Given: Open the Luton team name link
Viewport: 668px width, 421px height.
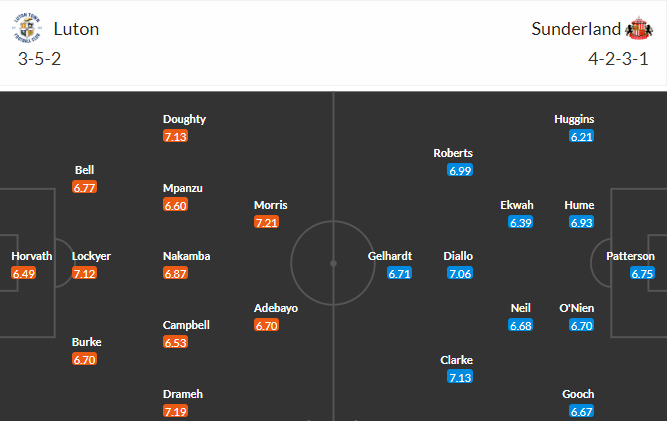Looking at the screenshot, I should pos(76,29).
